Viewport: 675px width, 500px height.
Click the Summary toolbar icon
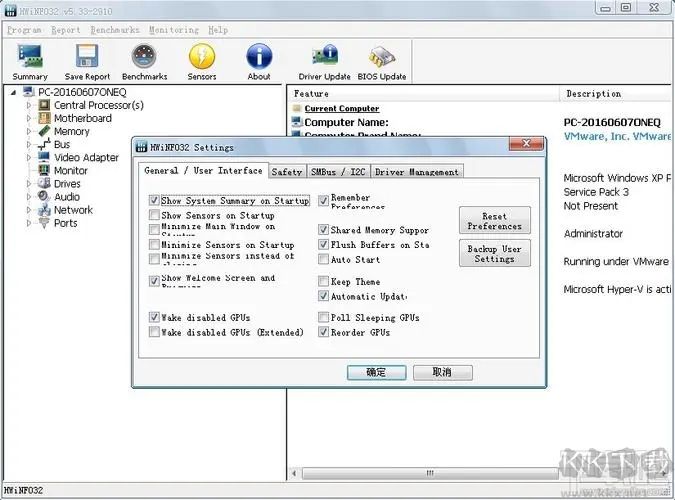30,61
